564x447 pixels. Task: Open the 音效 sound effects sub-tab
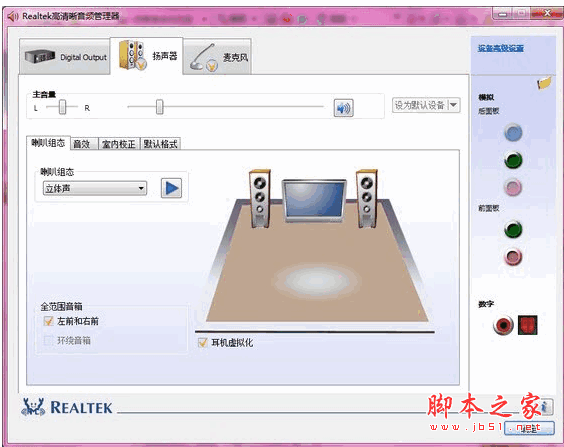[x=84, y=144]
